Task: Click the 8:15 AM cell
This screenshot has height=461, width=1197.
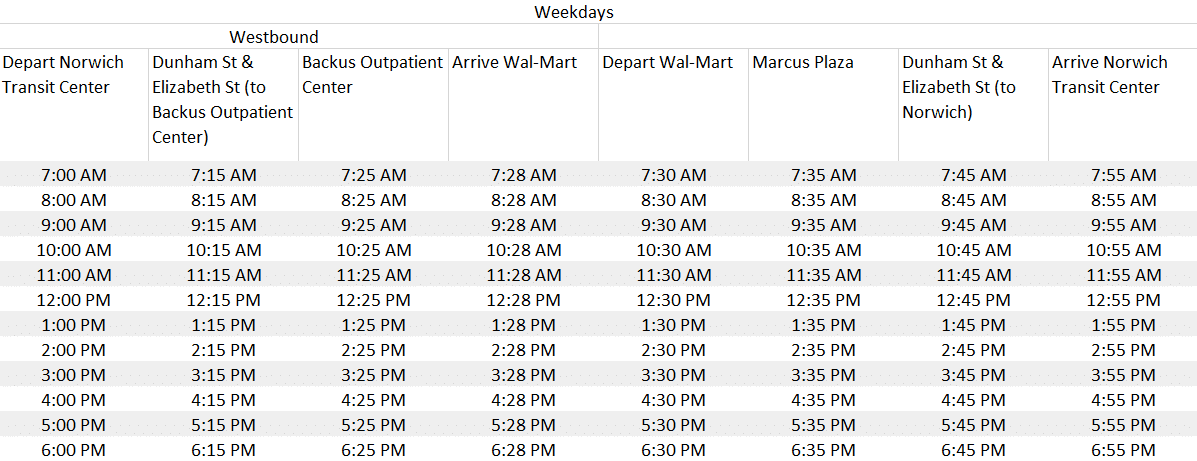Action: [224, 200]
